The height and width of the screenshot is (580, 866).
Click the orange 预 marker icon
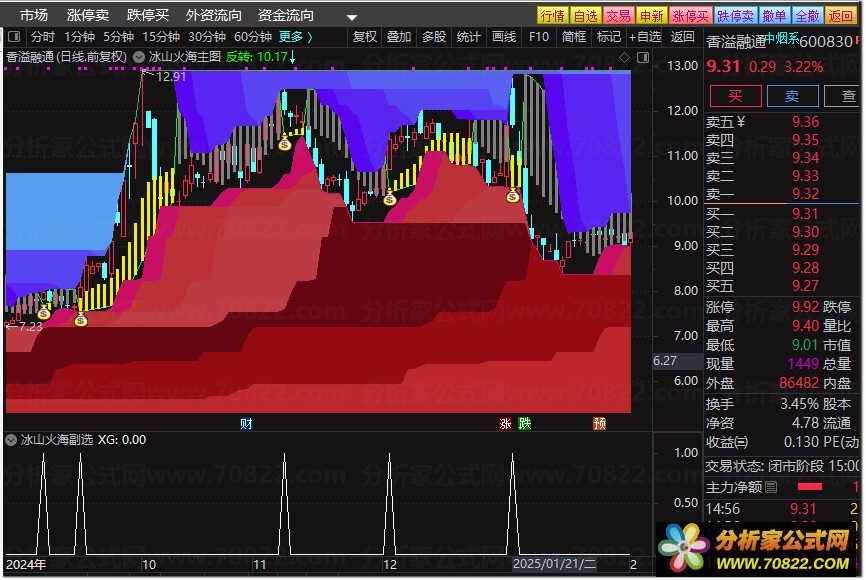pyautogui.click(x=599, y=424)
